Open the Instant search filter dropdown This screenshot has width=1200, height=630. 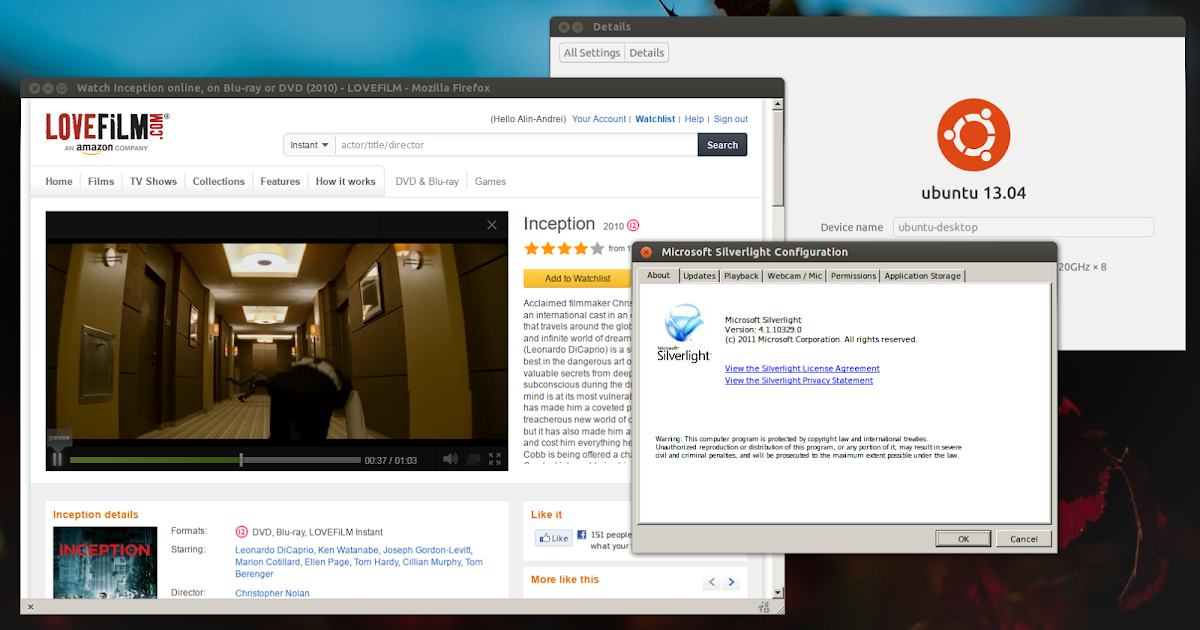[x=308, y=144]
